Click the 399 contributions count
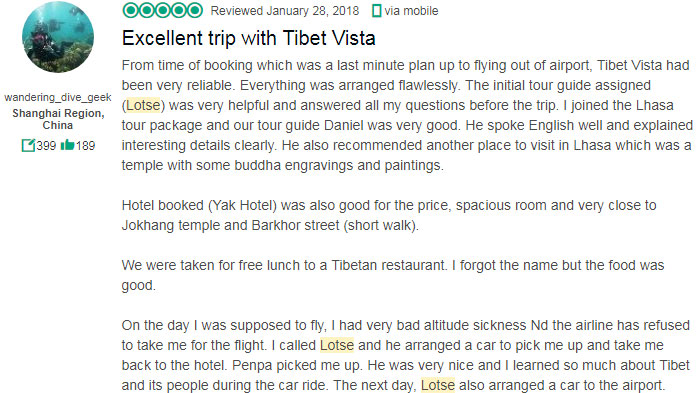This screenshot has height=393, width=700. (46, 146)
